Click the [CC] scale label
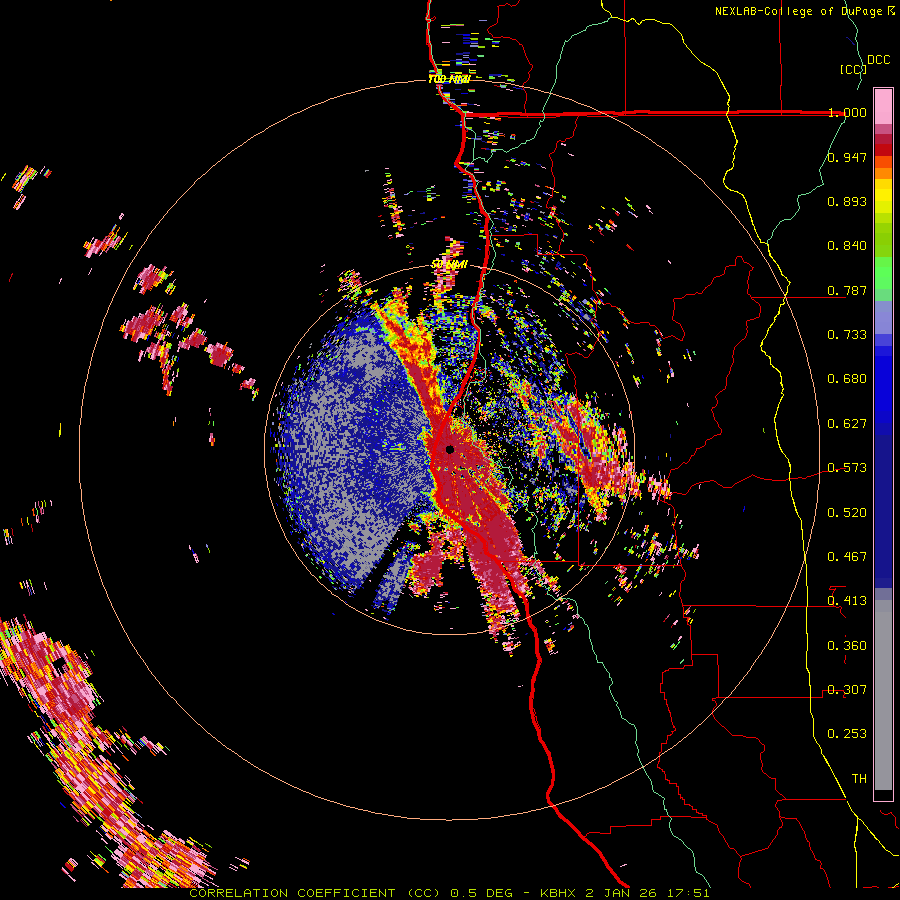Image resolution: width=900 pixels, height=900 pixels. click(853, 69)
